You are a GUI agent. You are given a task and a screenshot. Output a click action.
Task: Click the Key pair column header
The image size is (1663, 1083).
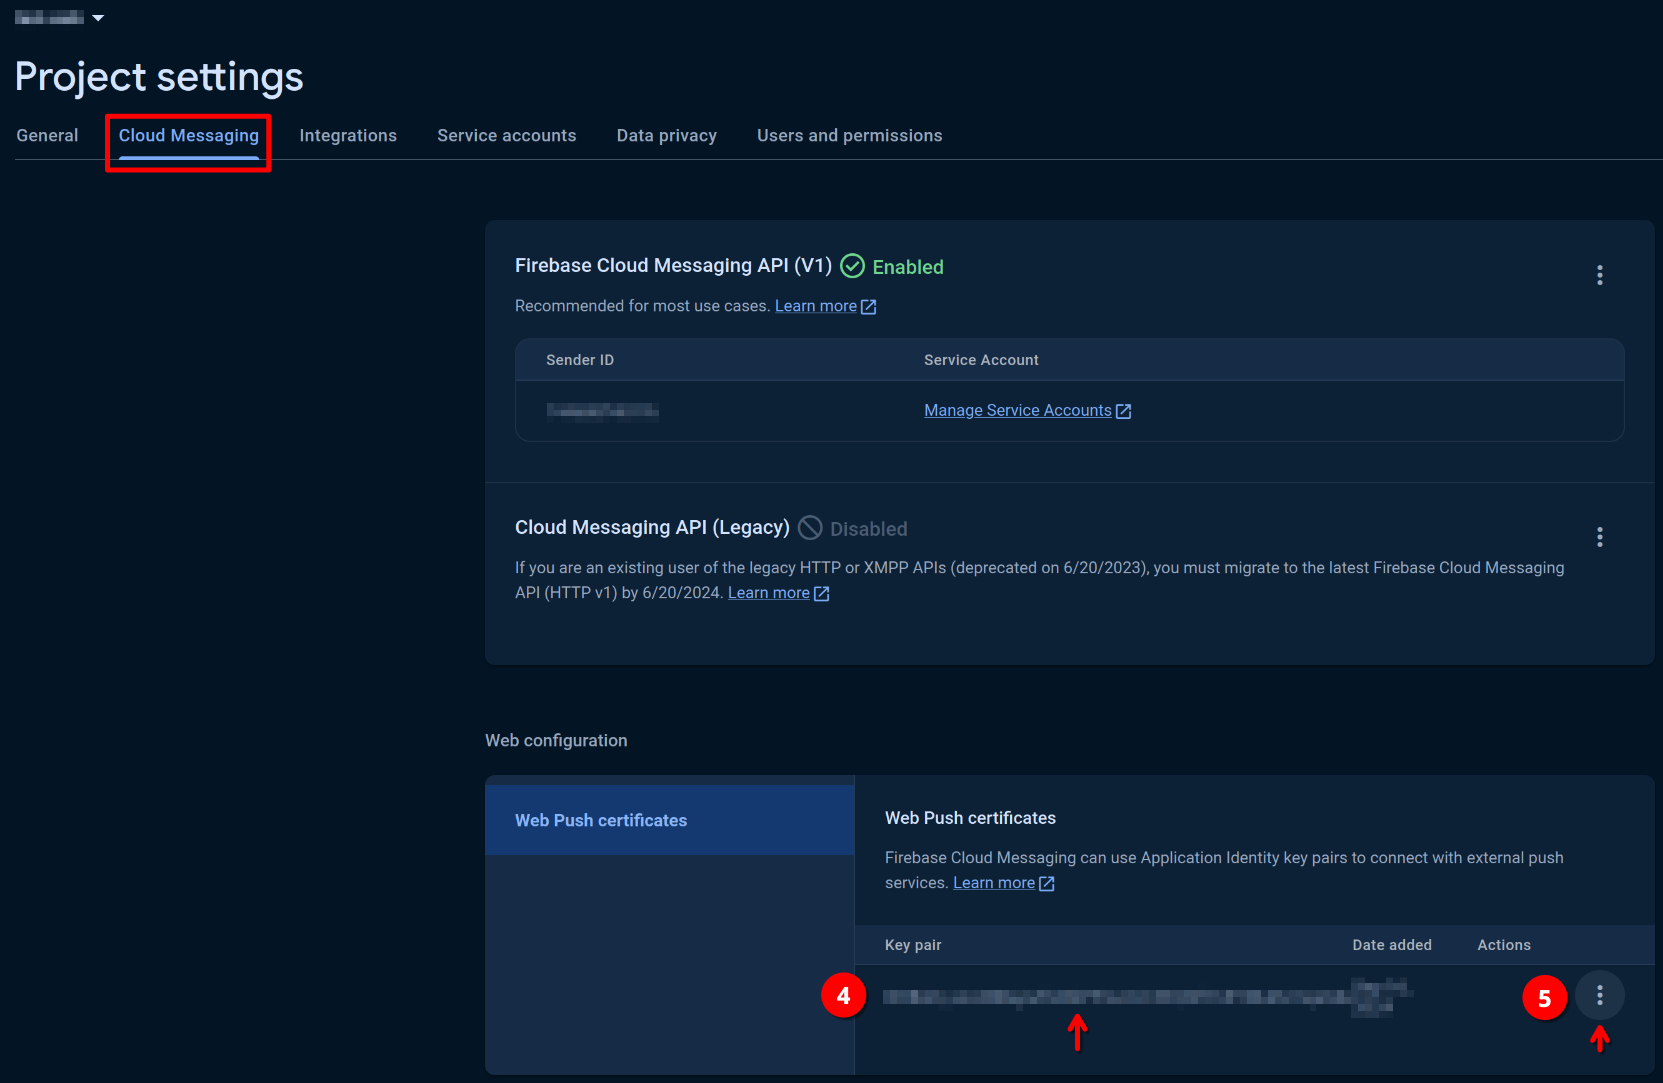[913, 945]
